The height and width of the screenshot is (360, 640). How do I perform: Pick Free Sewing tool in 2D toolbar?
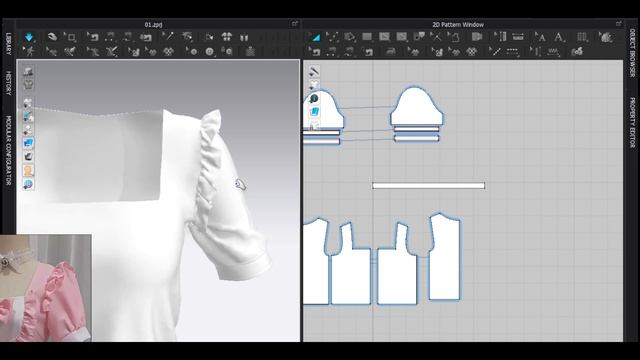[x=349, y=51]
